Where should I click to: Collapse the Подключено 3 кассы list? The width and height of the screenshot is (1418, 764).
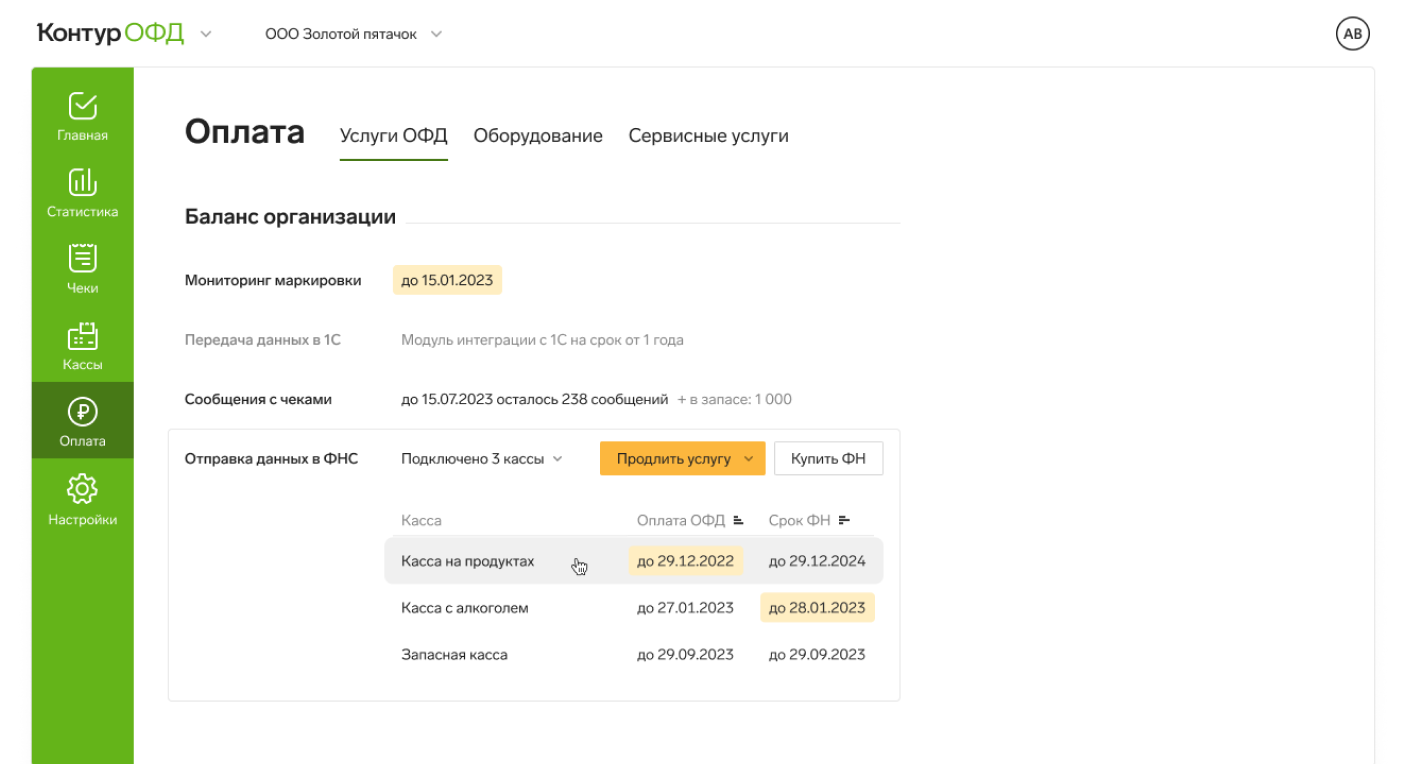[x=482, y=459]
